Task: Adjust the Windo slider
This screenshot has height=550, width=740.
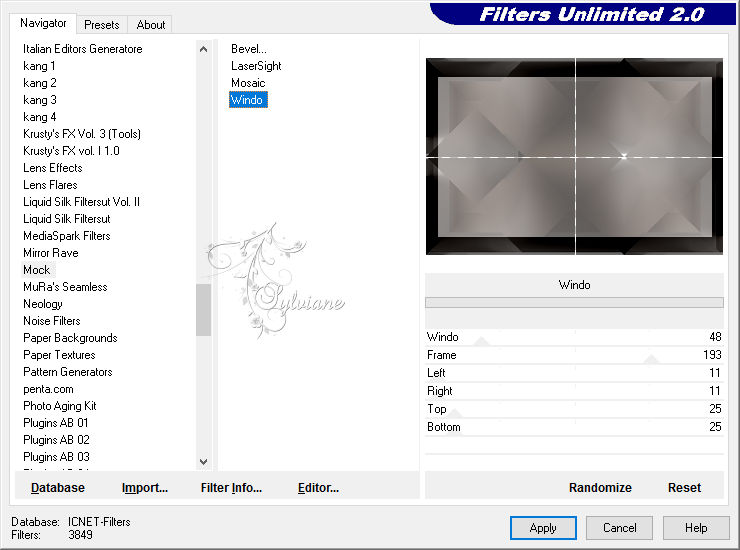Action: coord(574,337)
